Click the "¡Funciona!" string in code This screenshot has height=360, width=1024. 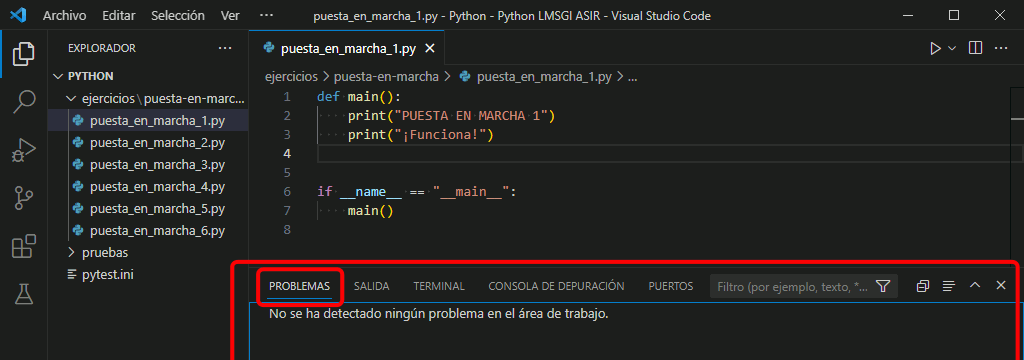tap(441, 135)
